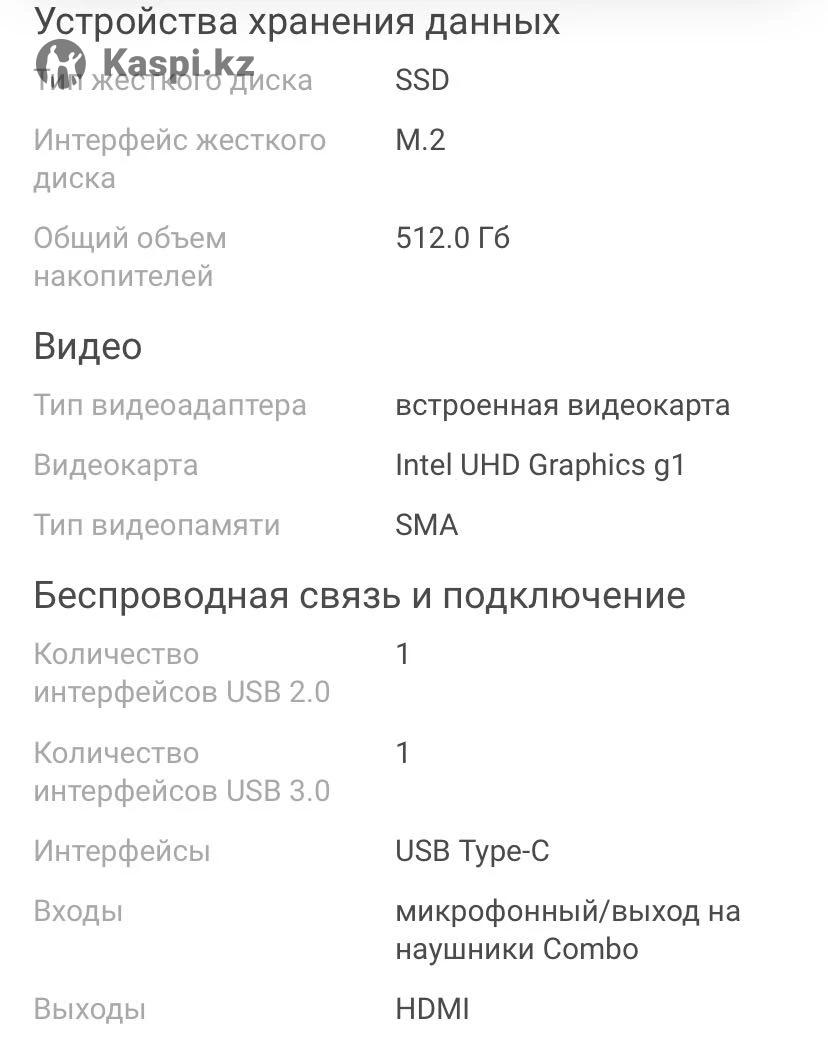The image size is (828, 1047).
Task: Click the Kaspi.kz watermark text
Action: click(178, 63)
